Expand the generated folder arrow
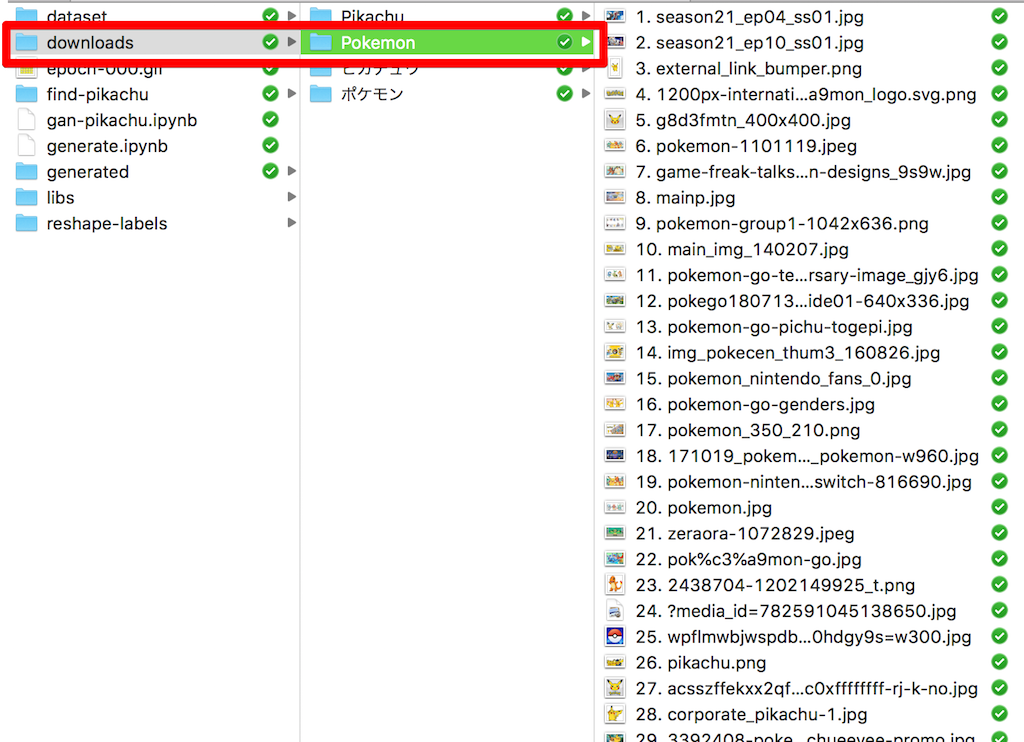 tap(291, 171)
